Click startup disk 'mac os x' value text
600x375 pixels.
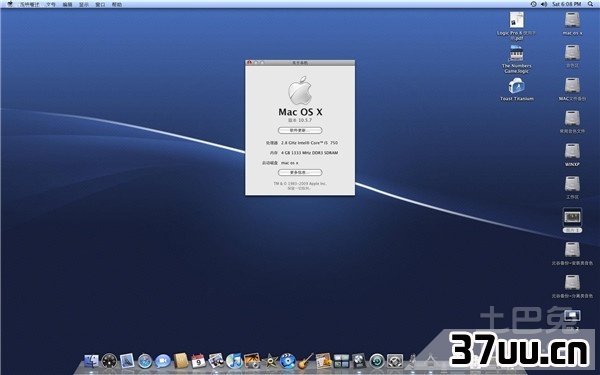290,163
